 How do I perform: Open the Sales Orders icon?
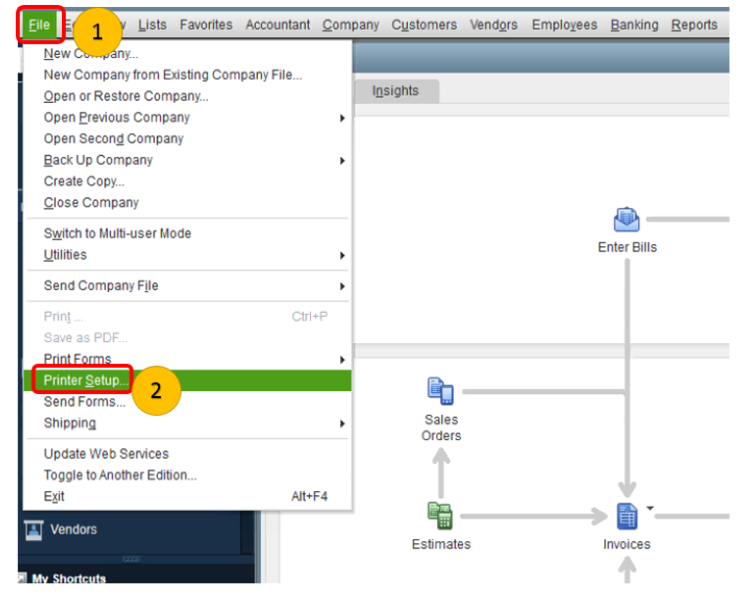[441, 391]
